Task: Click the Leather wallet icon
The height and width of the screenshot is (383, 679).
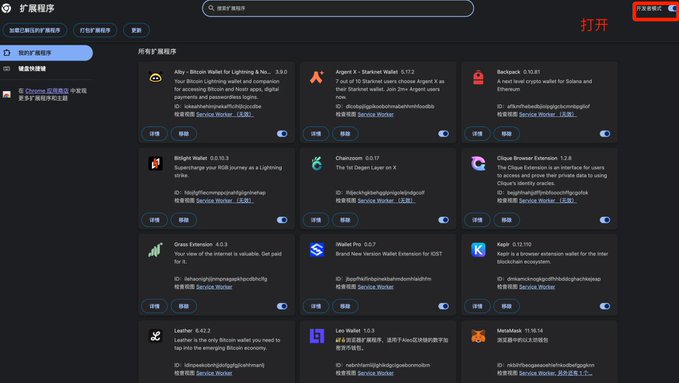Action: (155, 336)
